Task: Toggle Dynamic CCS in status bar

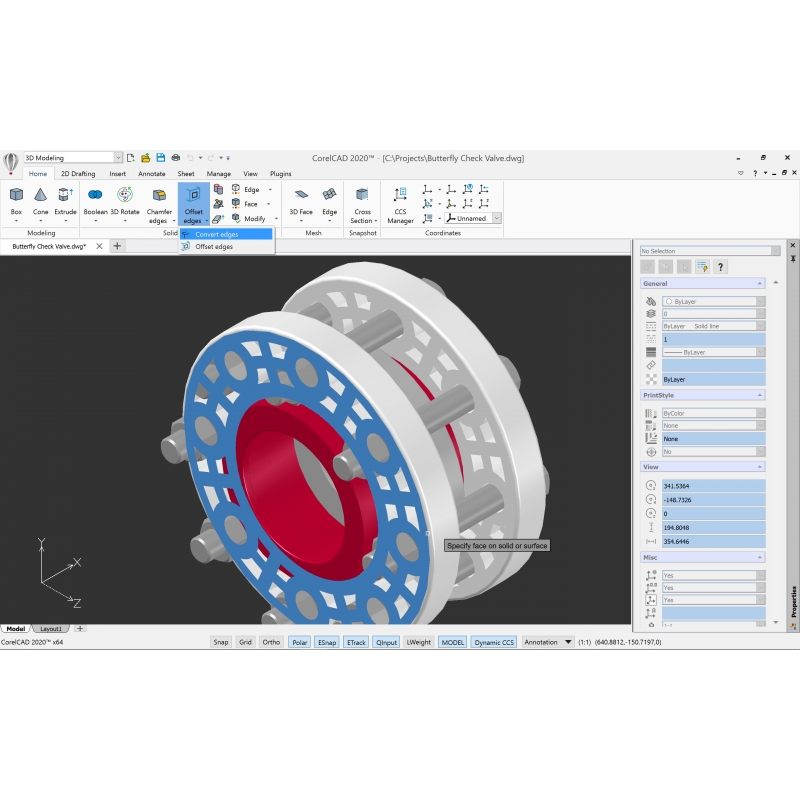Action: (x=494, y=642)
